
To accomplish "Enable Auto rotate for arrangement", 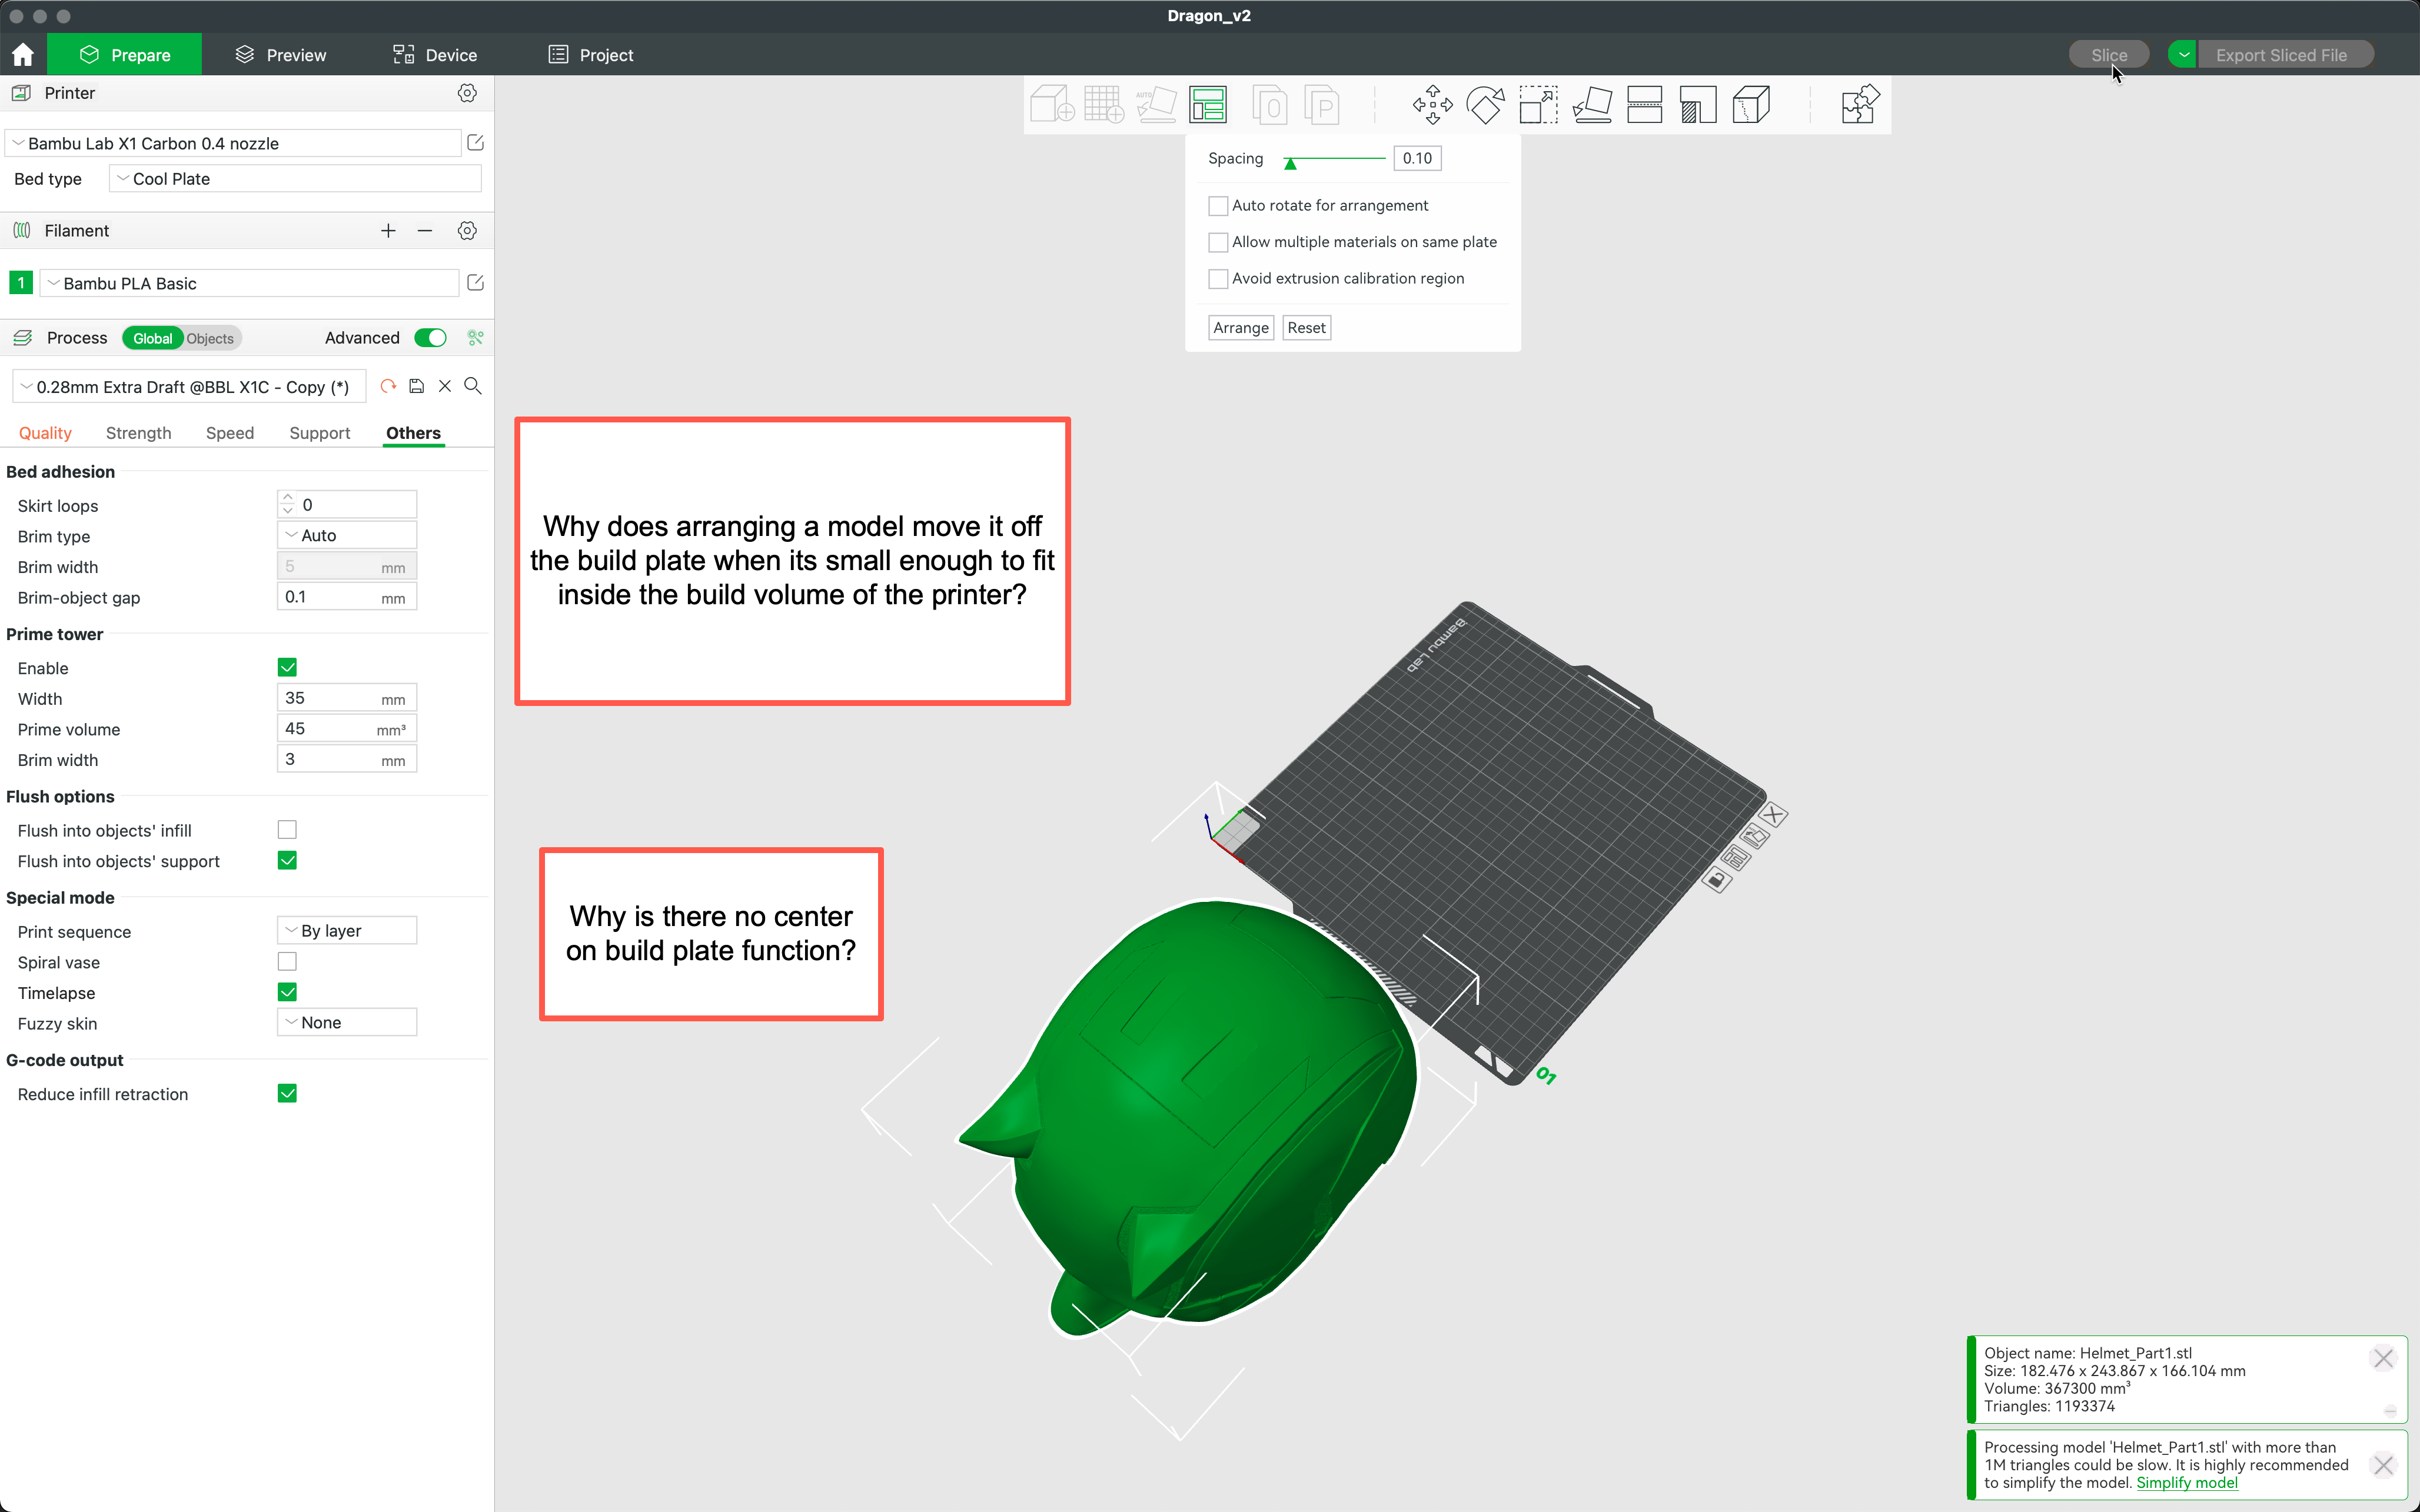I will coord(1217,205).
